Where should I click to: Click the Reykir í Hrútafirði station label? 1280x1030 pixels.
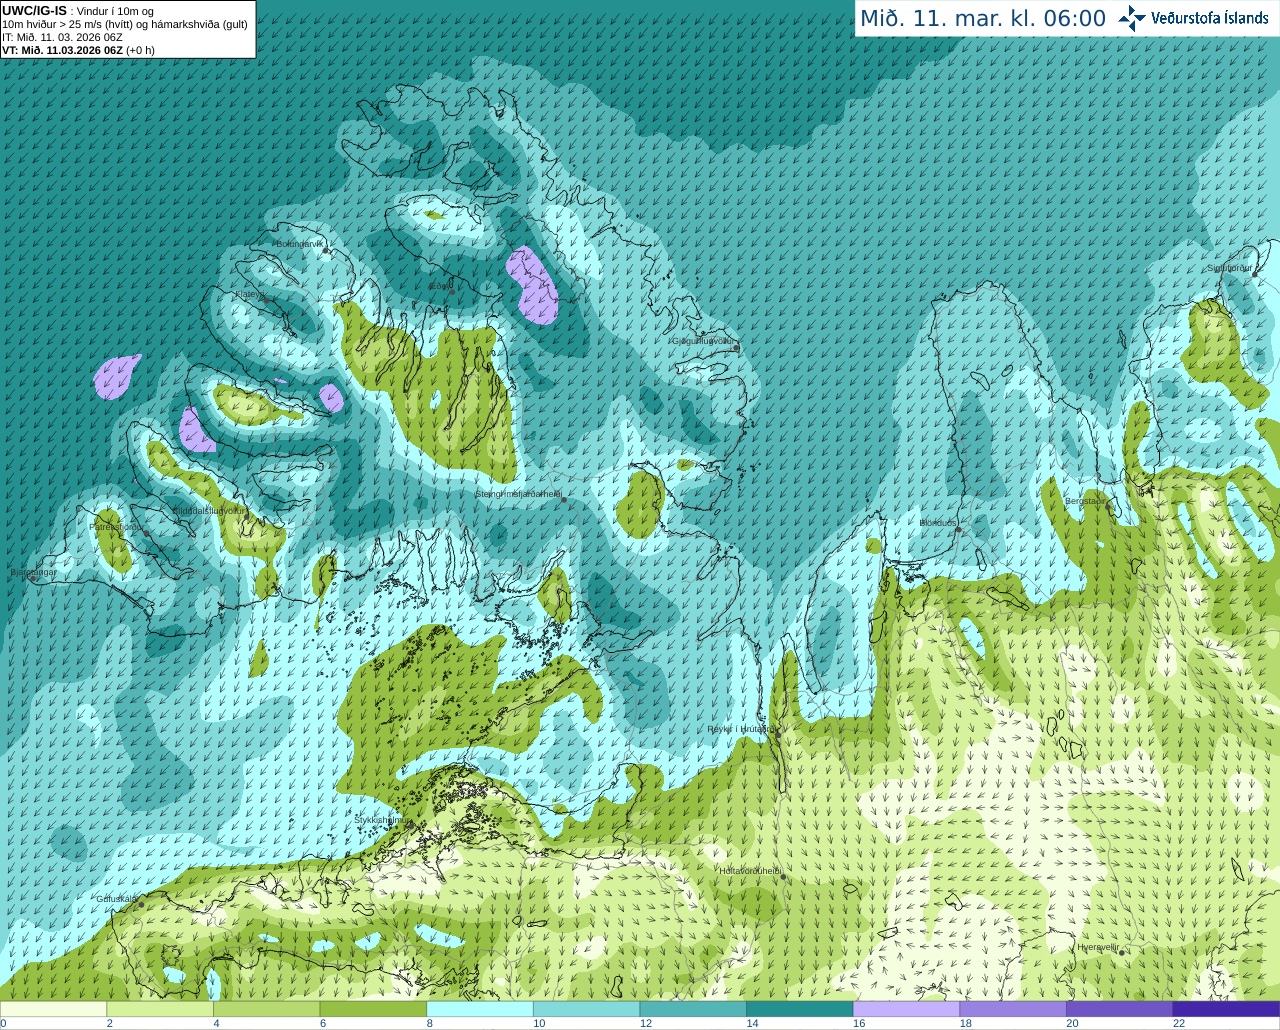point(741,730)
